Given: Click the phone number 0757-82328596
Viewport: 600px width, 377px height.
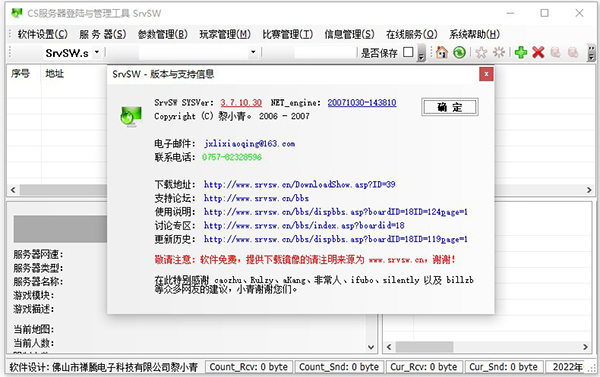Looking at the screenshot, I should click(232, 157).
